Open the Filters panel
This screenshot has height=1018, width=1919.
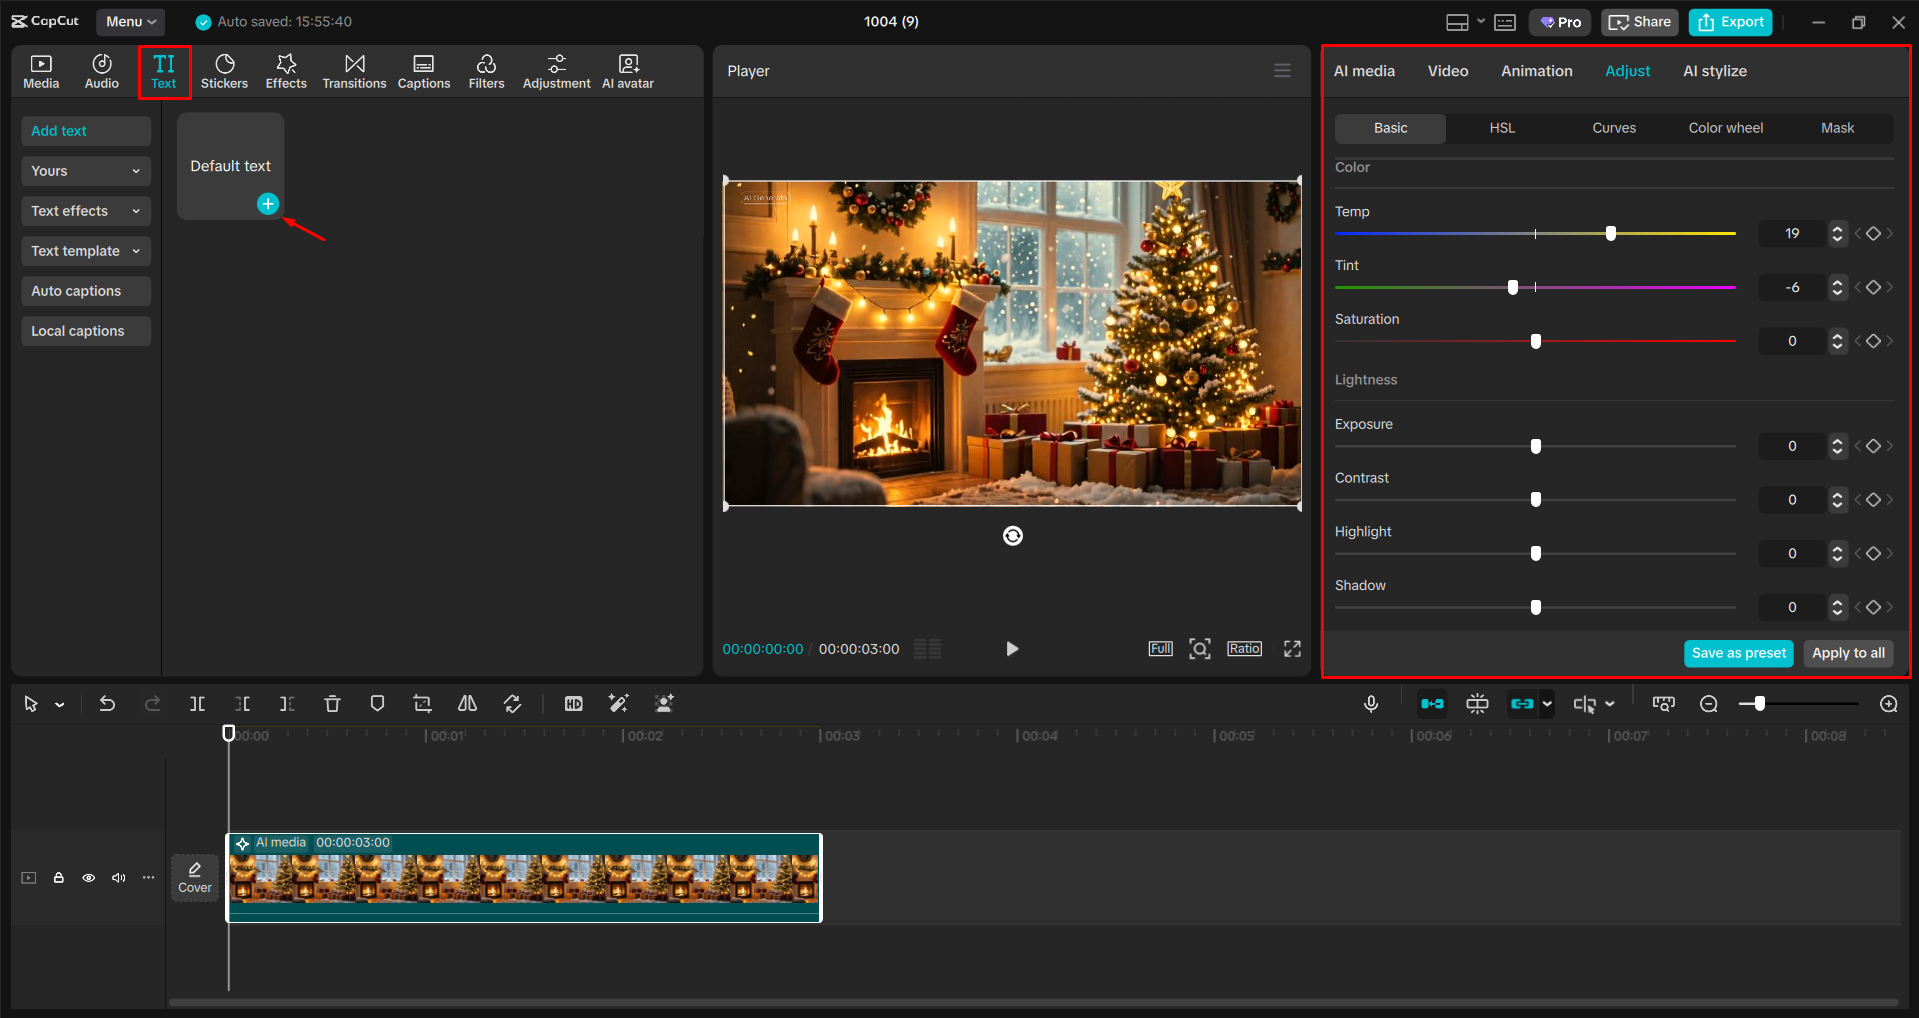(x=486, y=70)
